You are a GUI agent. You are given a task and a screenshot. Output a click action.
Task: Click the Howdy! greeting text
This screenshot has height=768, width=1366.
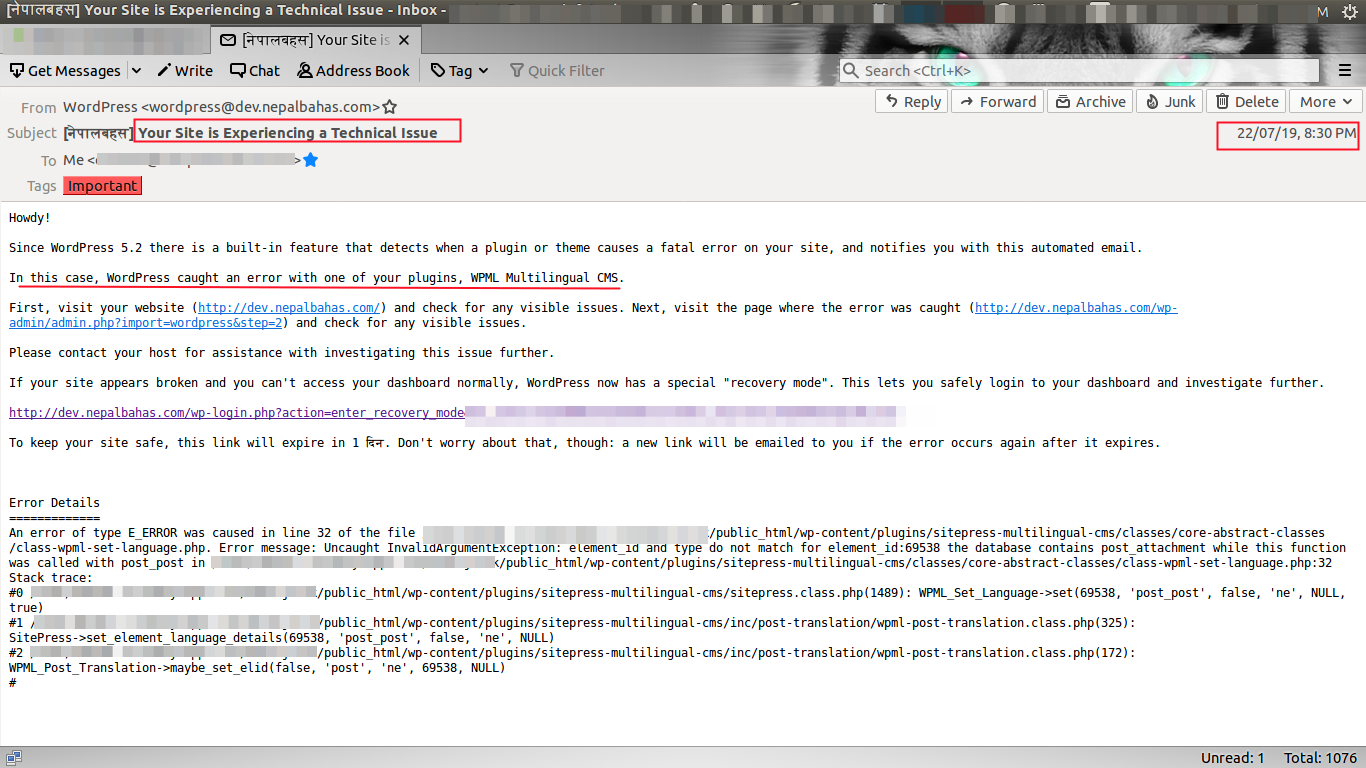pyautogui.click(x=29, y=218)
